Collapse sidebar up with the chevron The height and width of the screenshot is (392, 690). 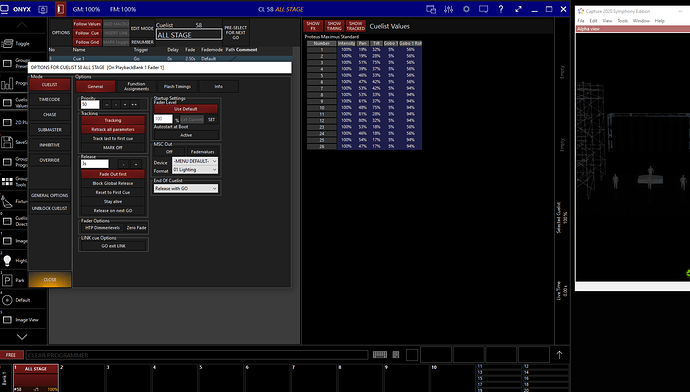pos(22,25)
